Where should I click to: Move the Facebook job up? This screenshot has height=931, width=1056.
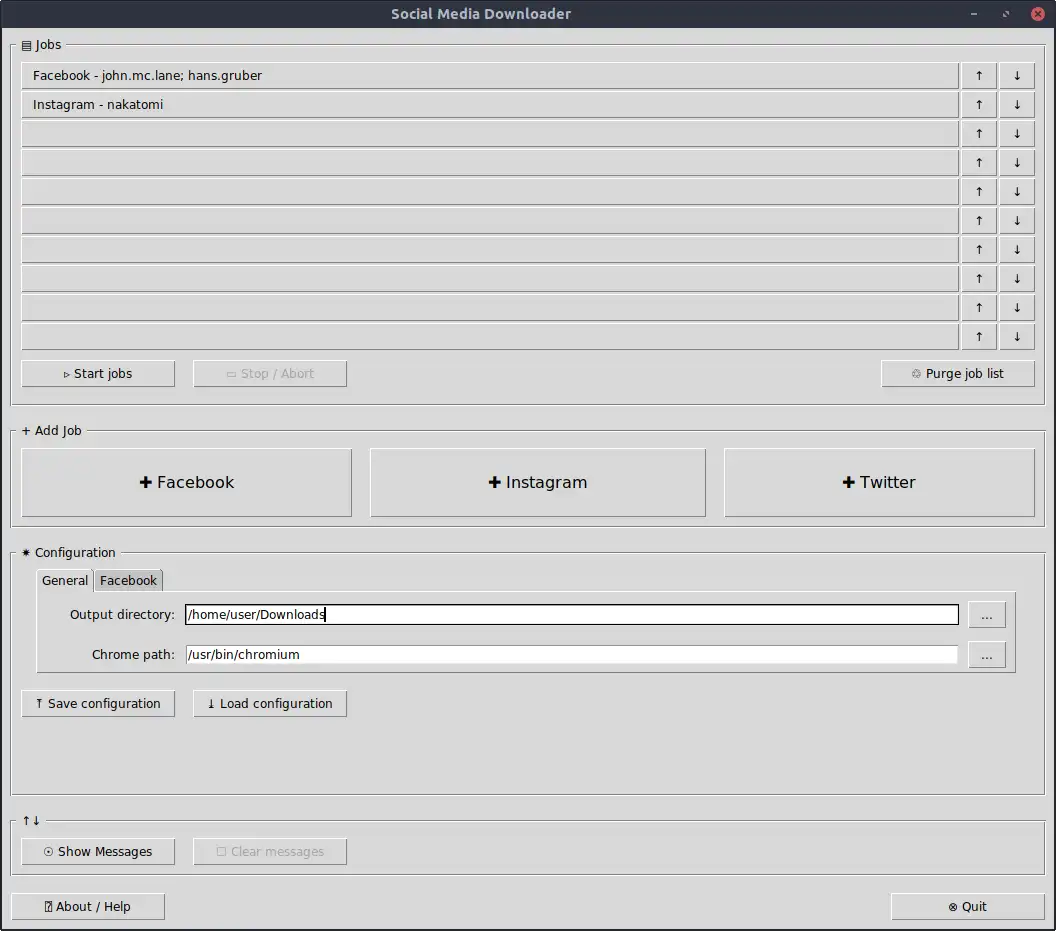[x=979, y=75]
